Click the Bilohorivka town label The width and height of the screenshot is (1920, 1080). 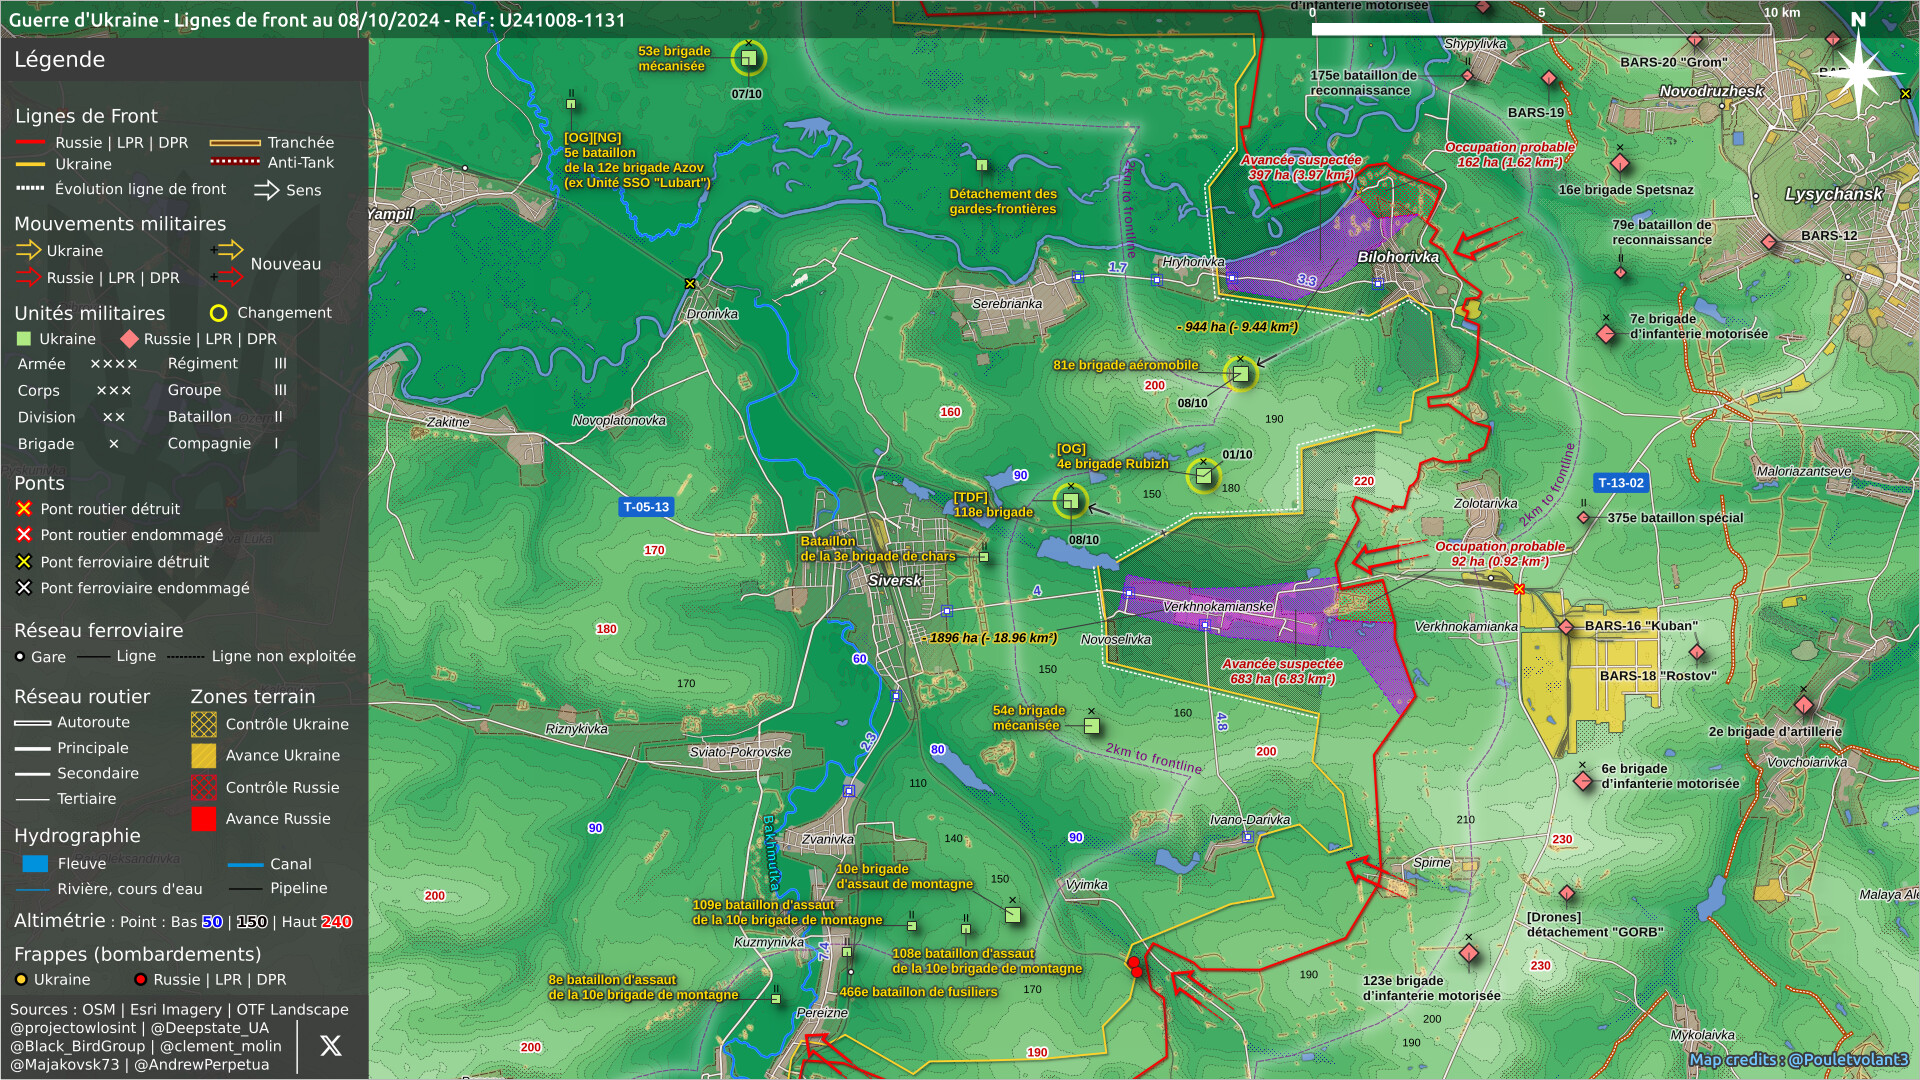tap(1397, 257)
